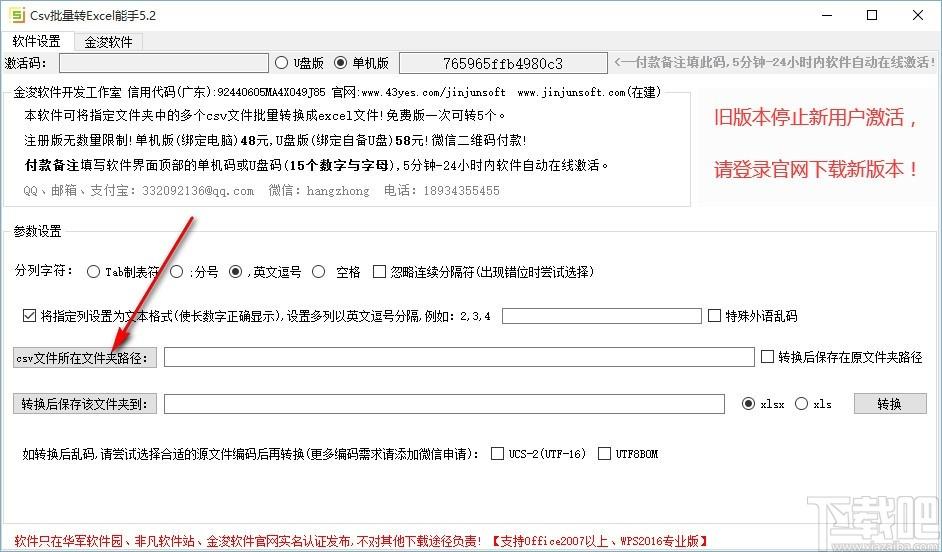Minimize the Csv批量转Excel能手 window
The height and width of the screenshot is (552, 942).
point(827,15)
